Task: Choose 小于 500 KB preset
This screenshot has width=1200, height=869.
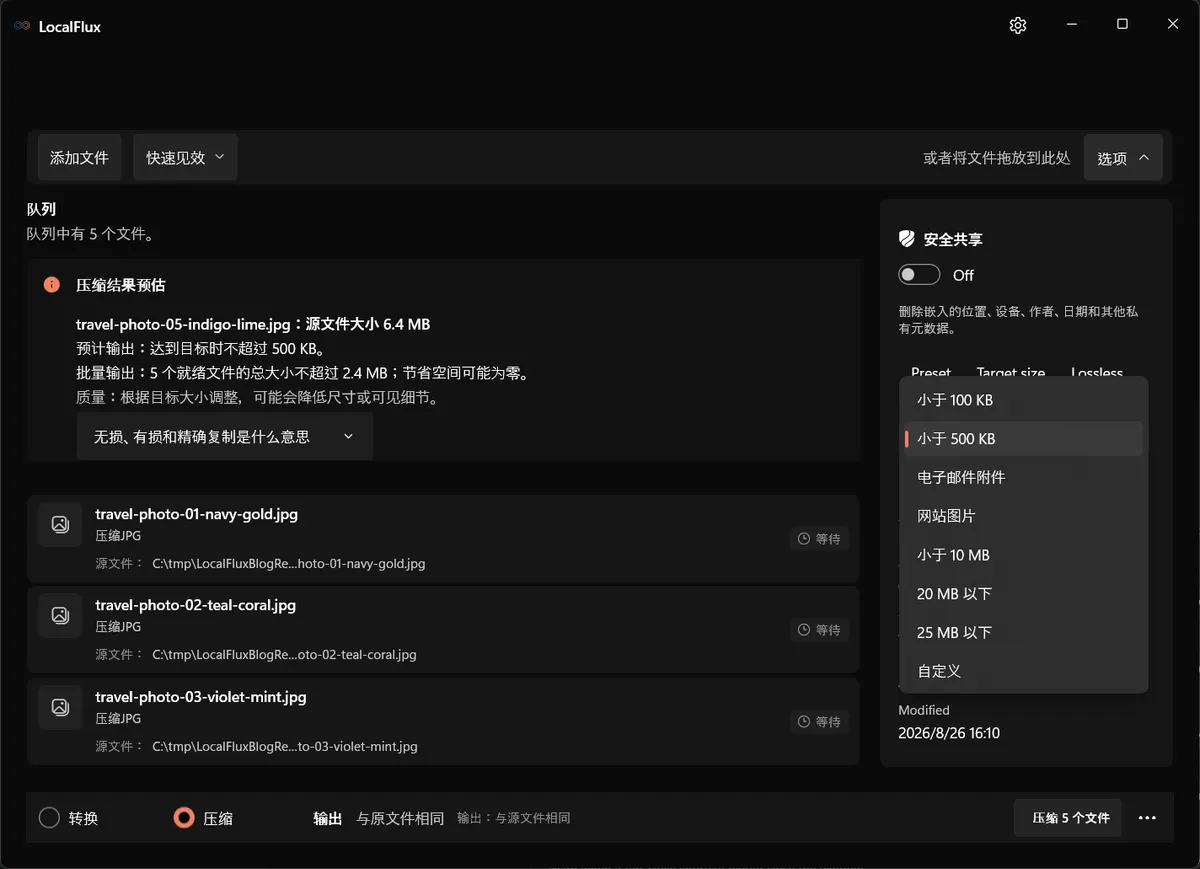Action: tap(1023, 439)
